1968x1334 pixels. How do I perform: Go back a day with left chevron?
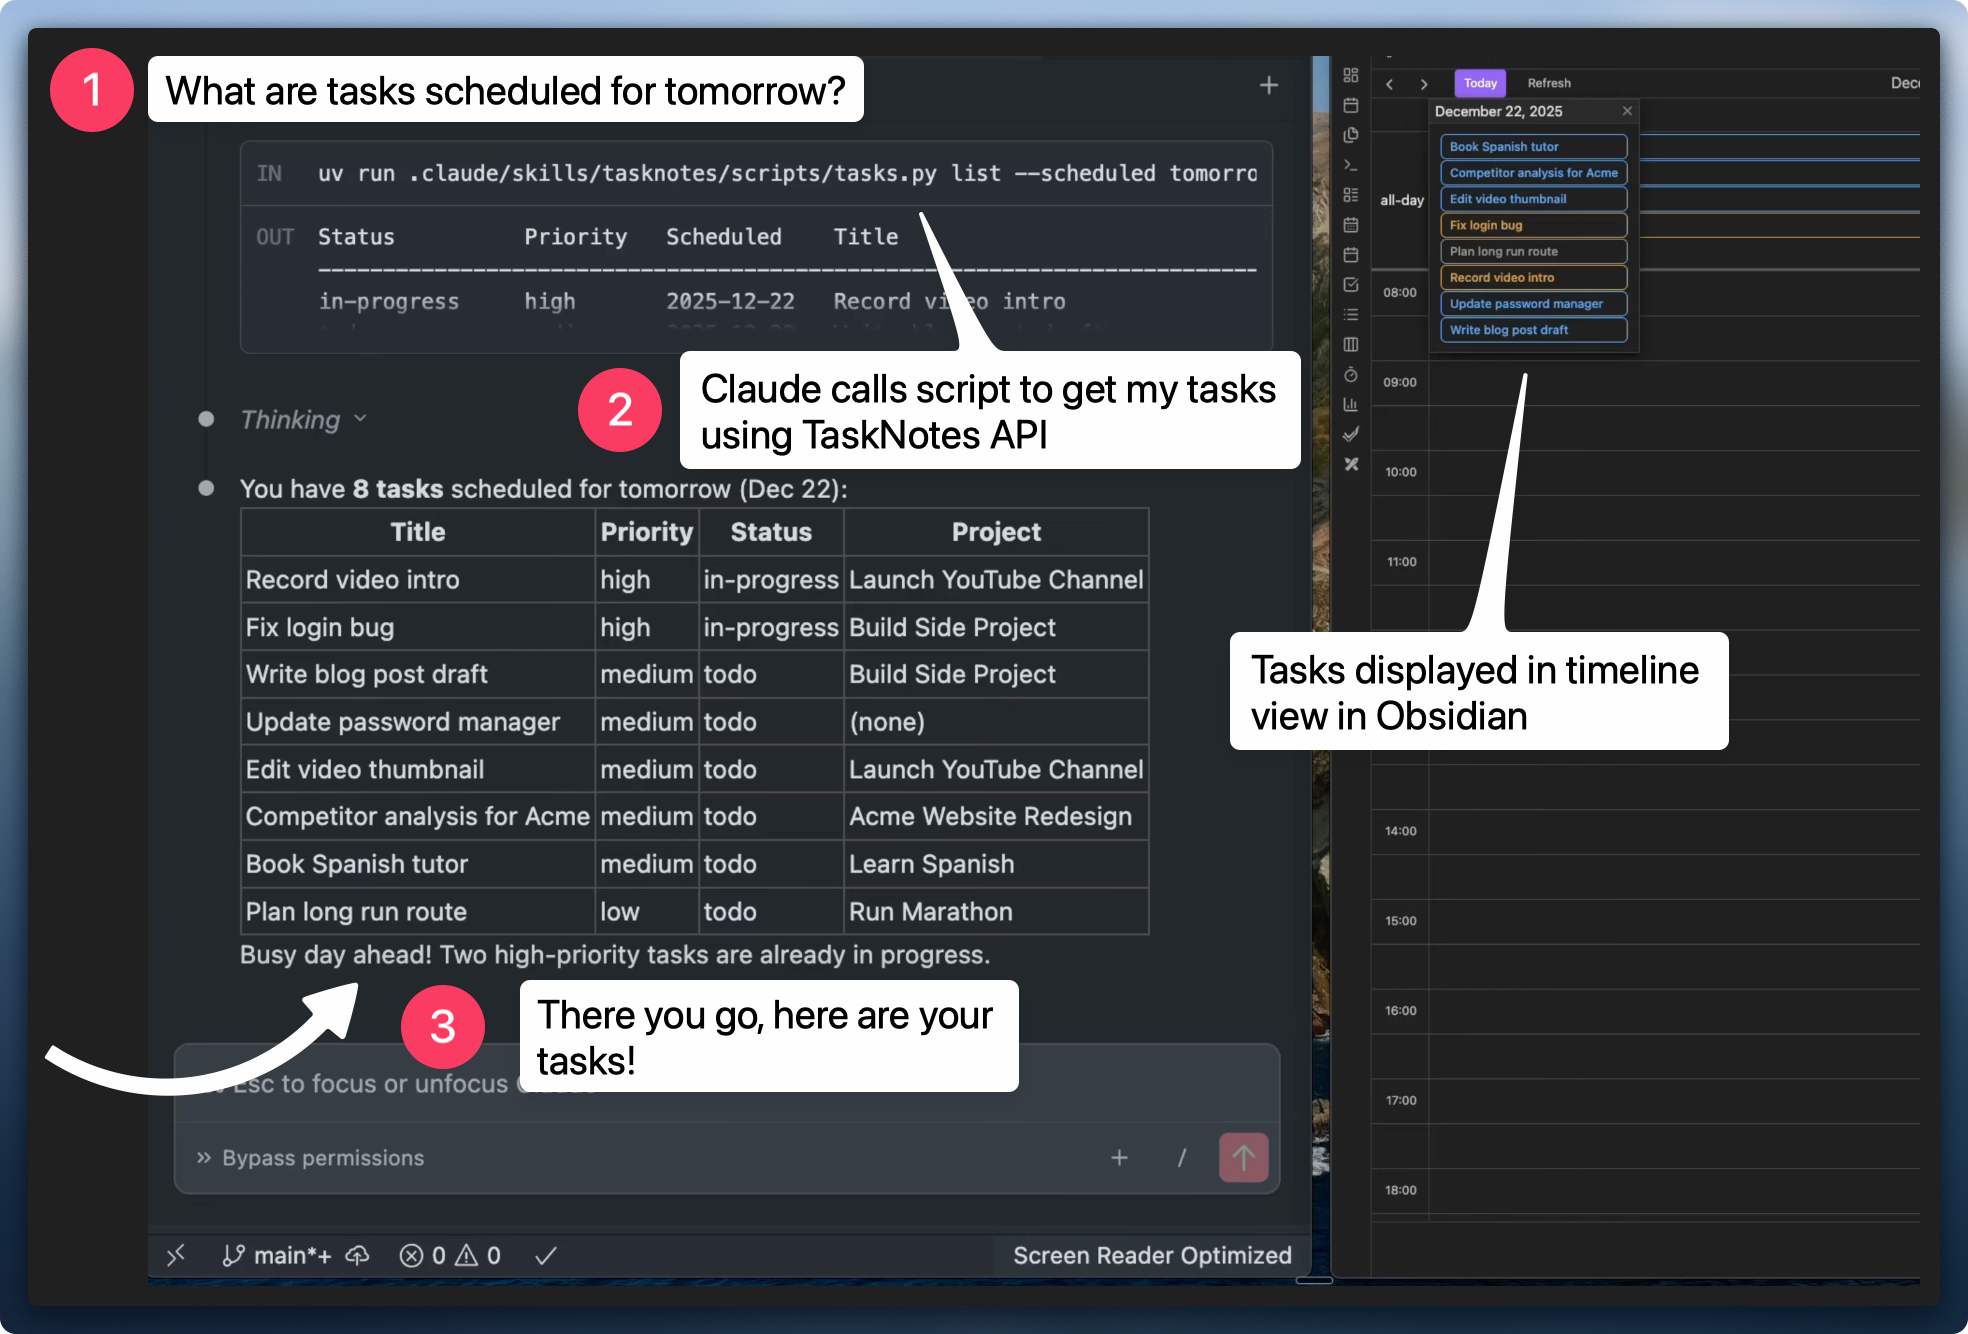pyautogui.click(x=1389, y=84)
